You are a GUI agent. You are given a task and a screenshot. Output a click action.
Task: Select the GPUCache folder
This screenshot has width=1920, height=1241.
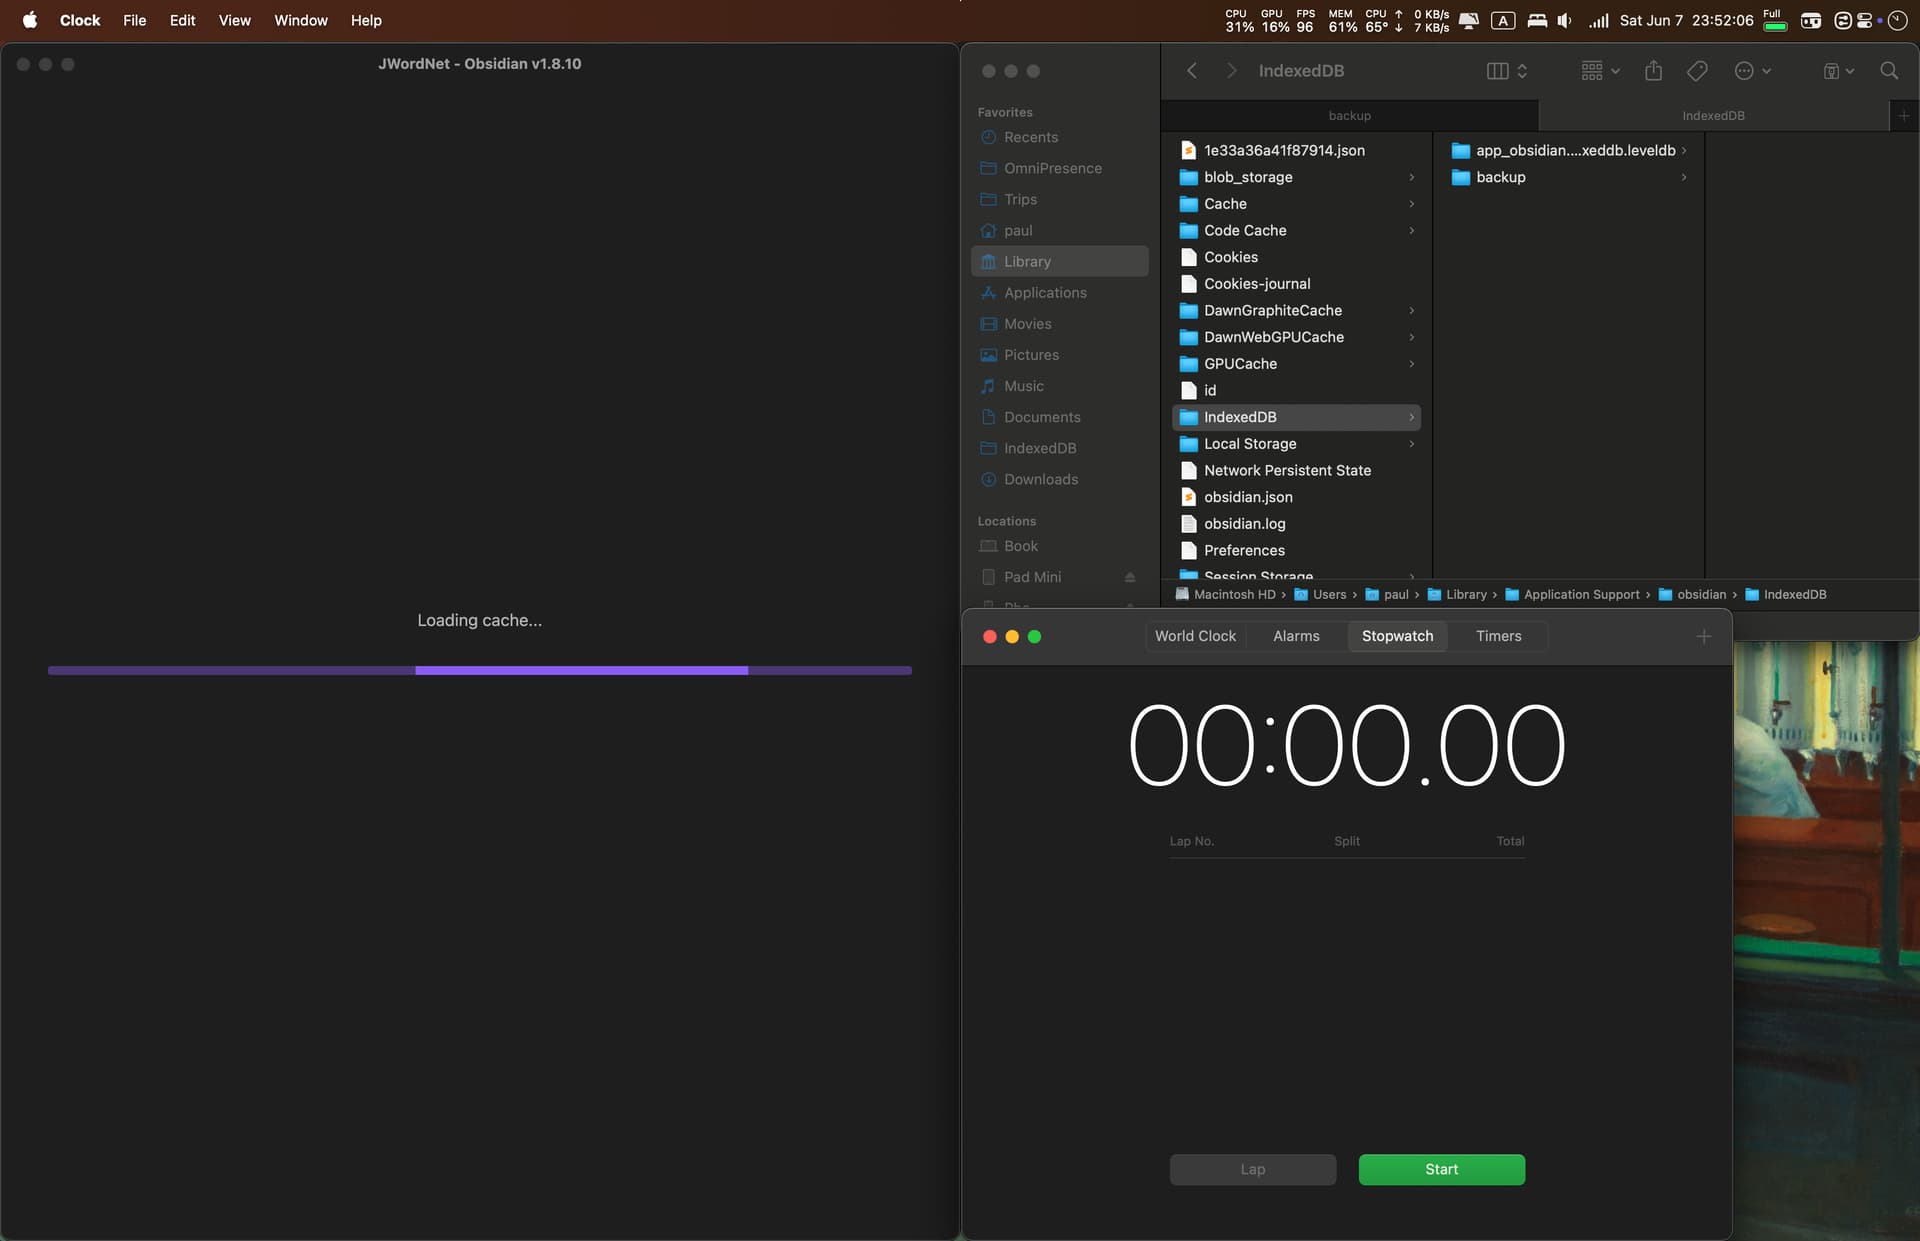(x=1297, y=364)
